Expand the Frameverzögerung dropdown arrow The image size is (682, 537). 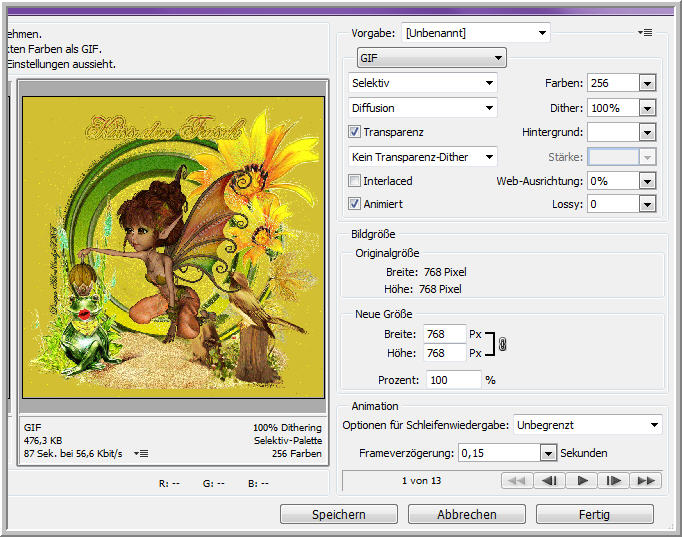click(x=548, y=453)
